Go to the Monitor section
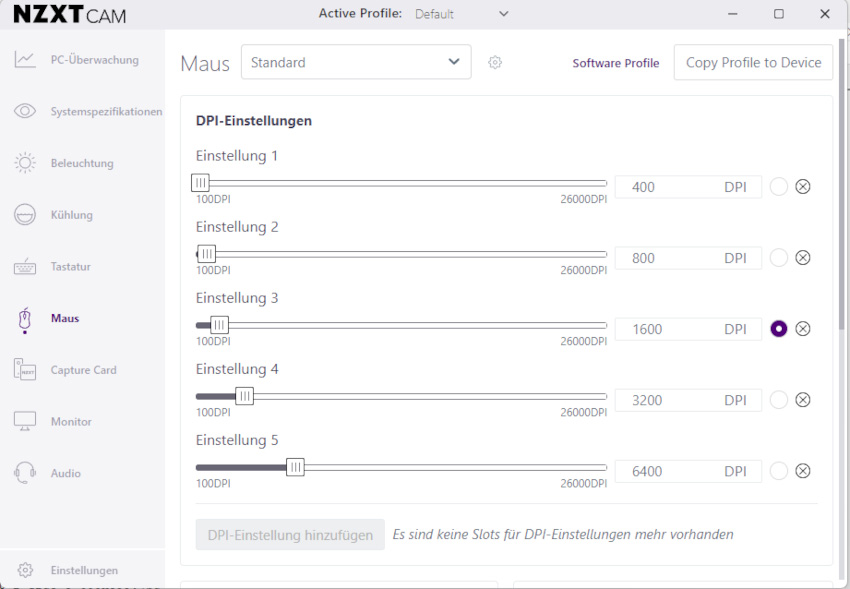Screen dimensions: 850x589 click(x=71, y=422)
